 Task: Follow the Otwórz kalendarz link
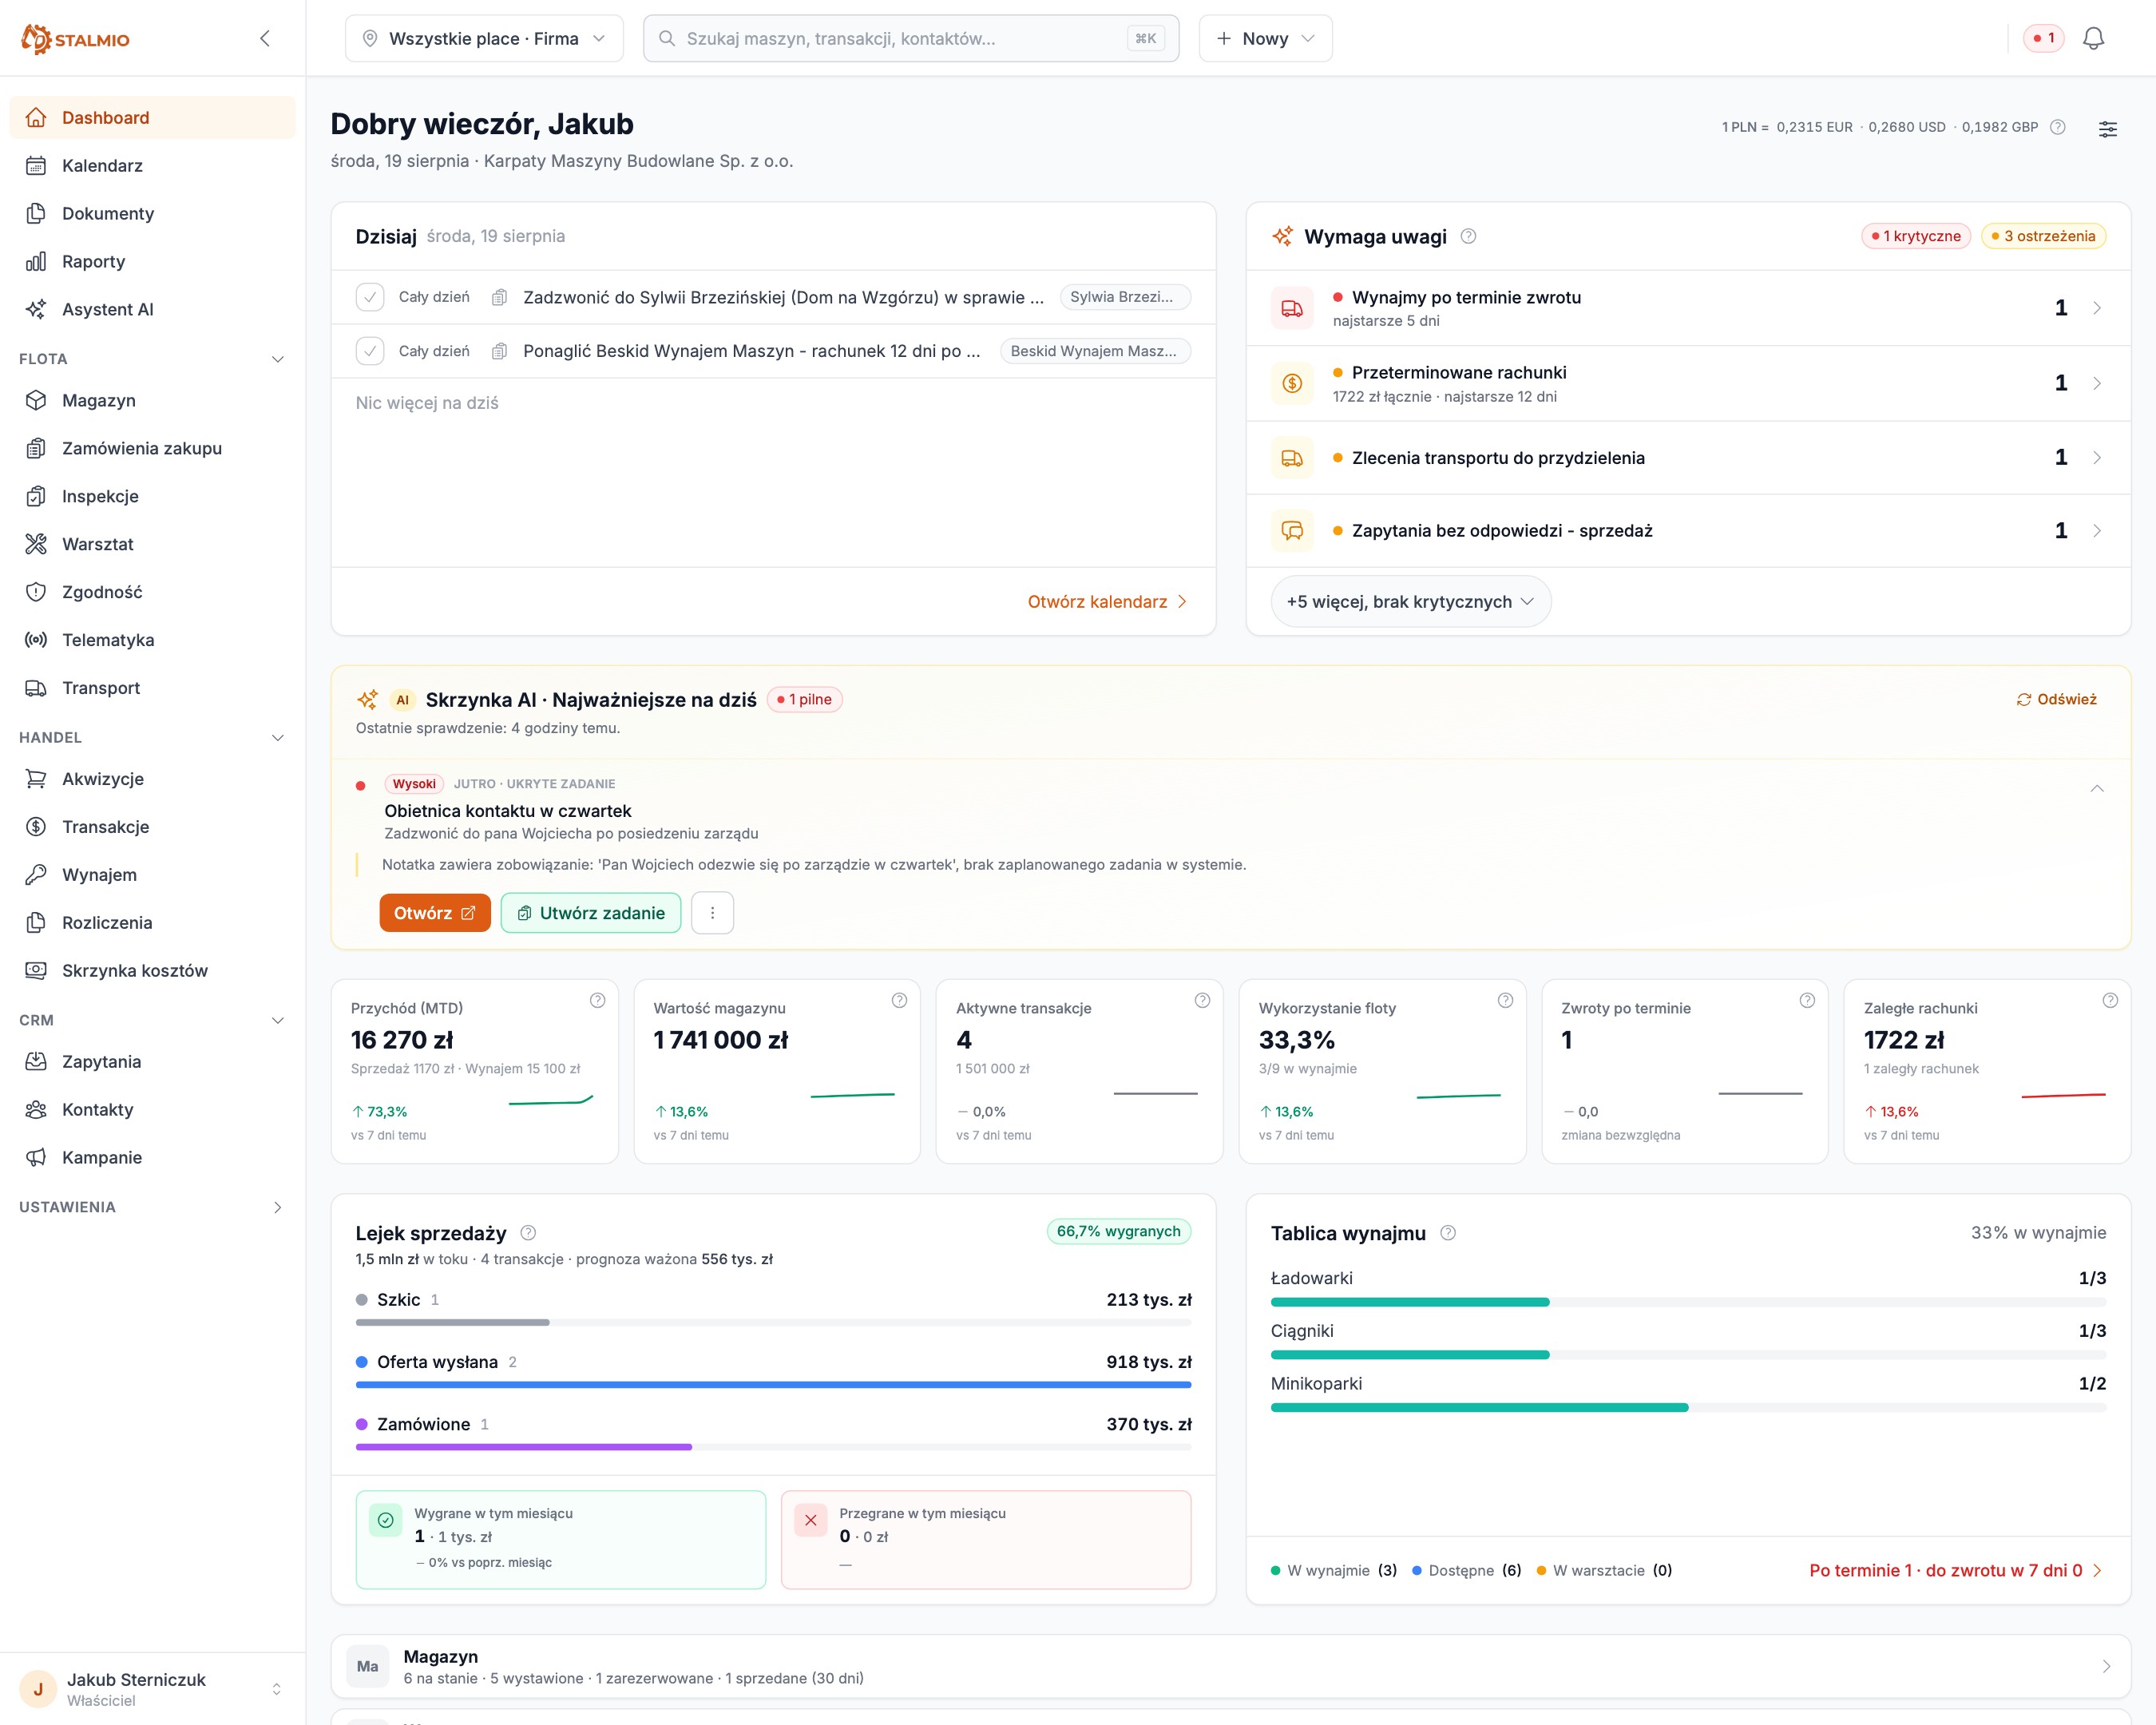pyautogui.click(x=1107, y=601)
